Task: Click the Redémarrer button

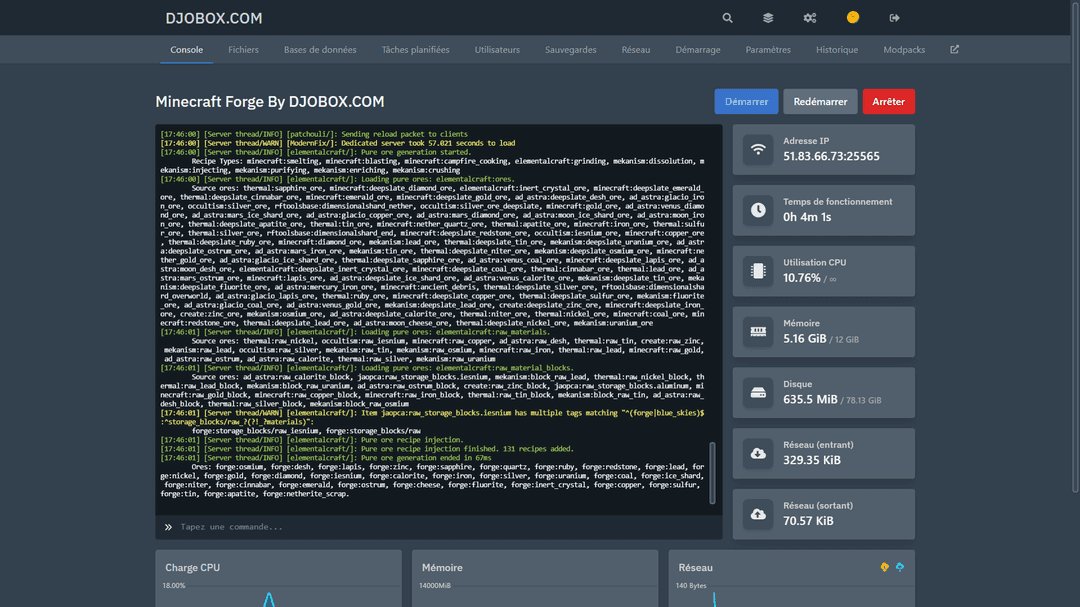Action: [x=820, y=101]
